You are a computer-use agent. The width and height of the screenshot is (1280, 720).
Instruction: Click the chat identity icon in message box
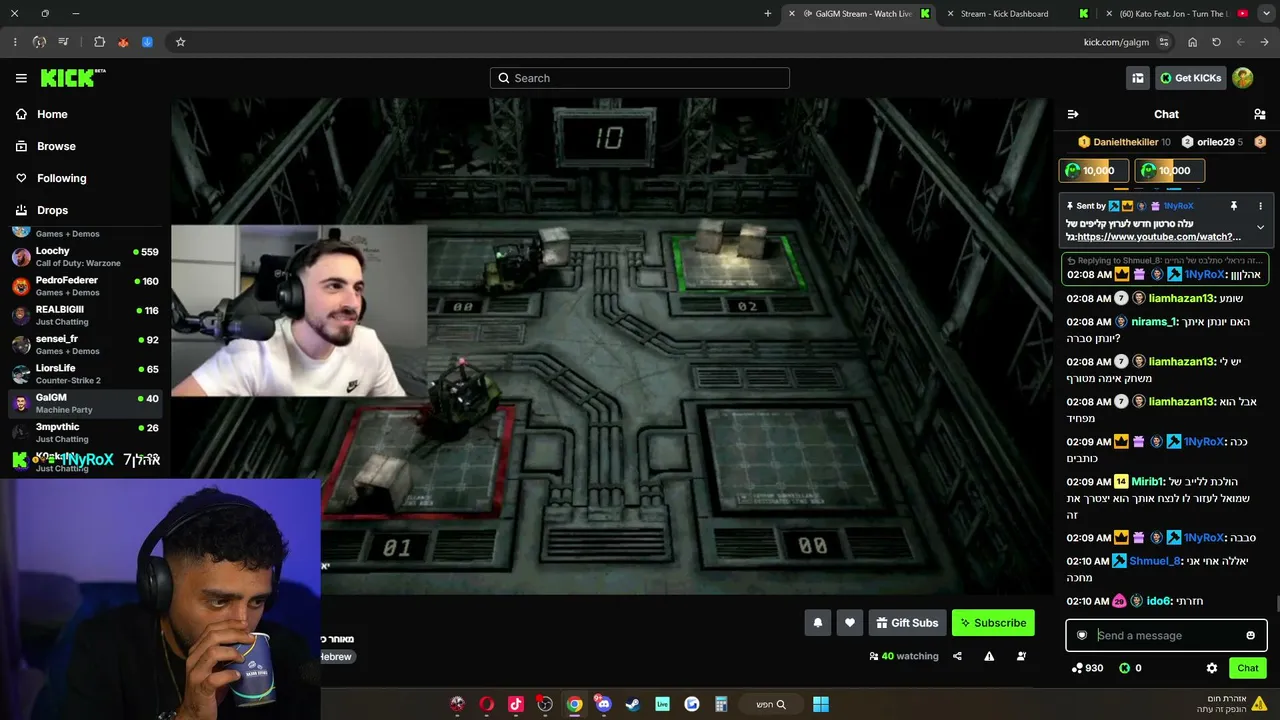tap(1082, 636)
